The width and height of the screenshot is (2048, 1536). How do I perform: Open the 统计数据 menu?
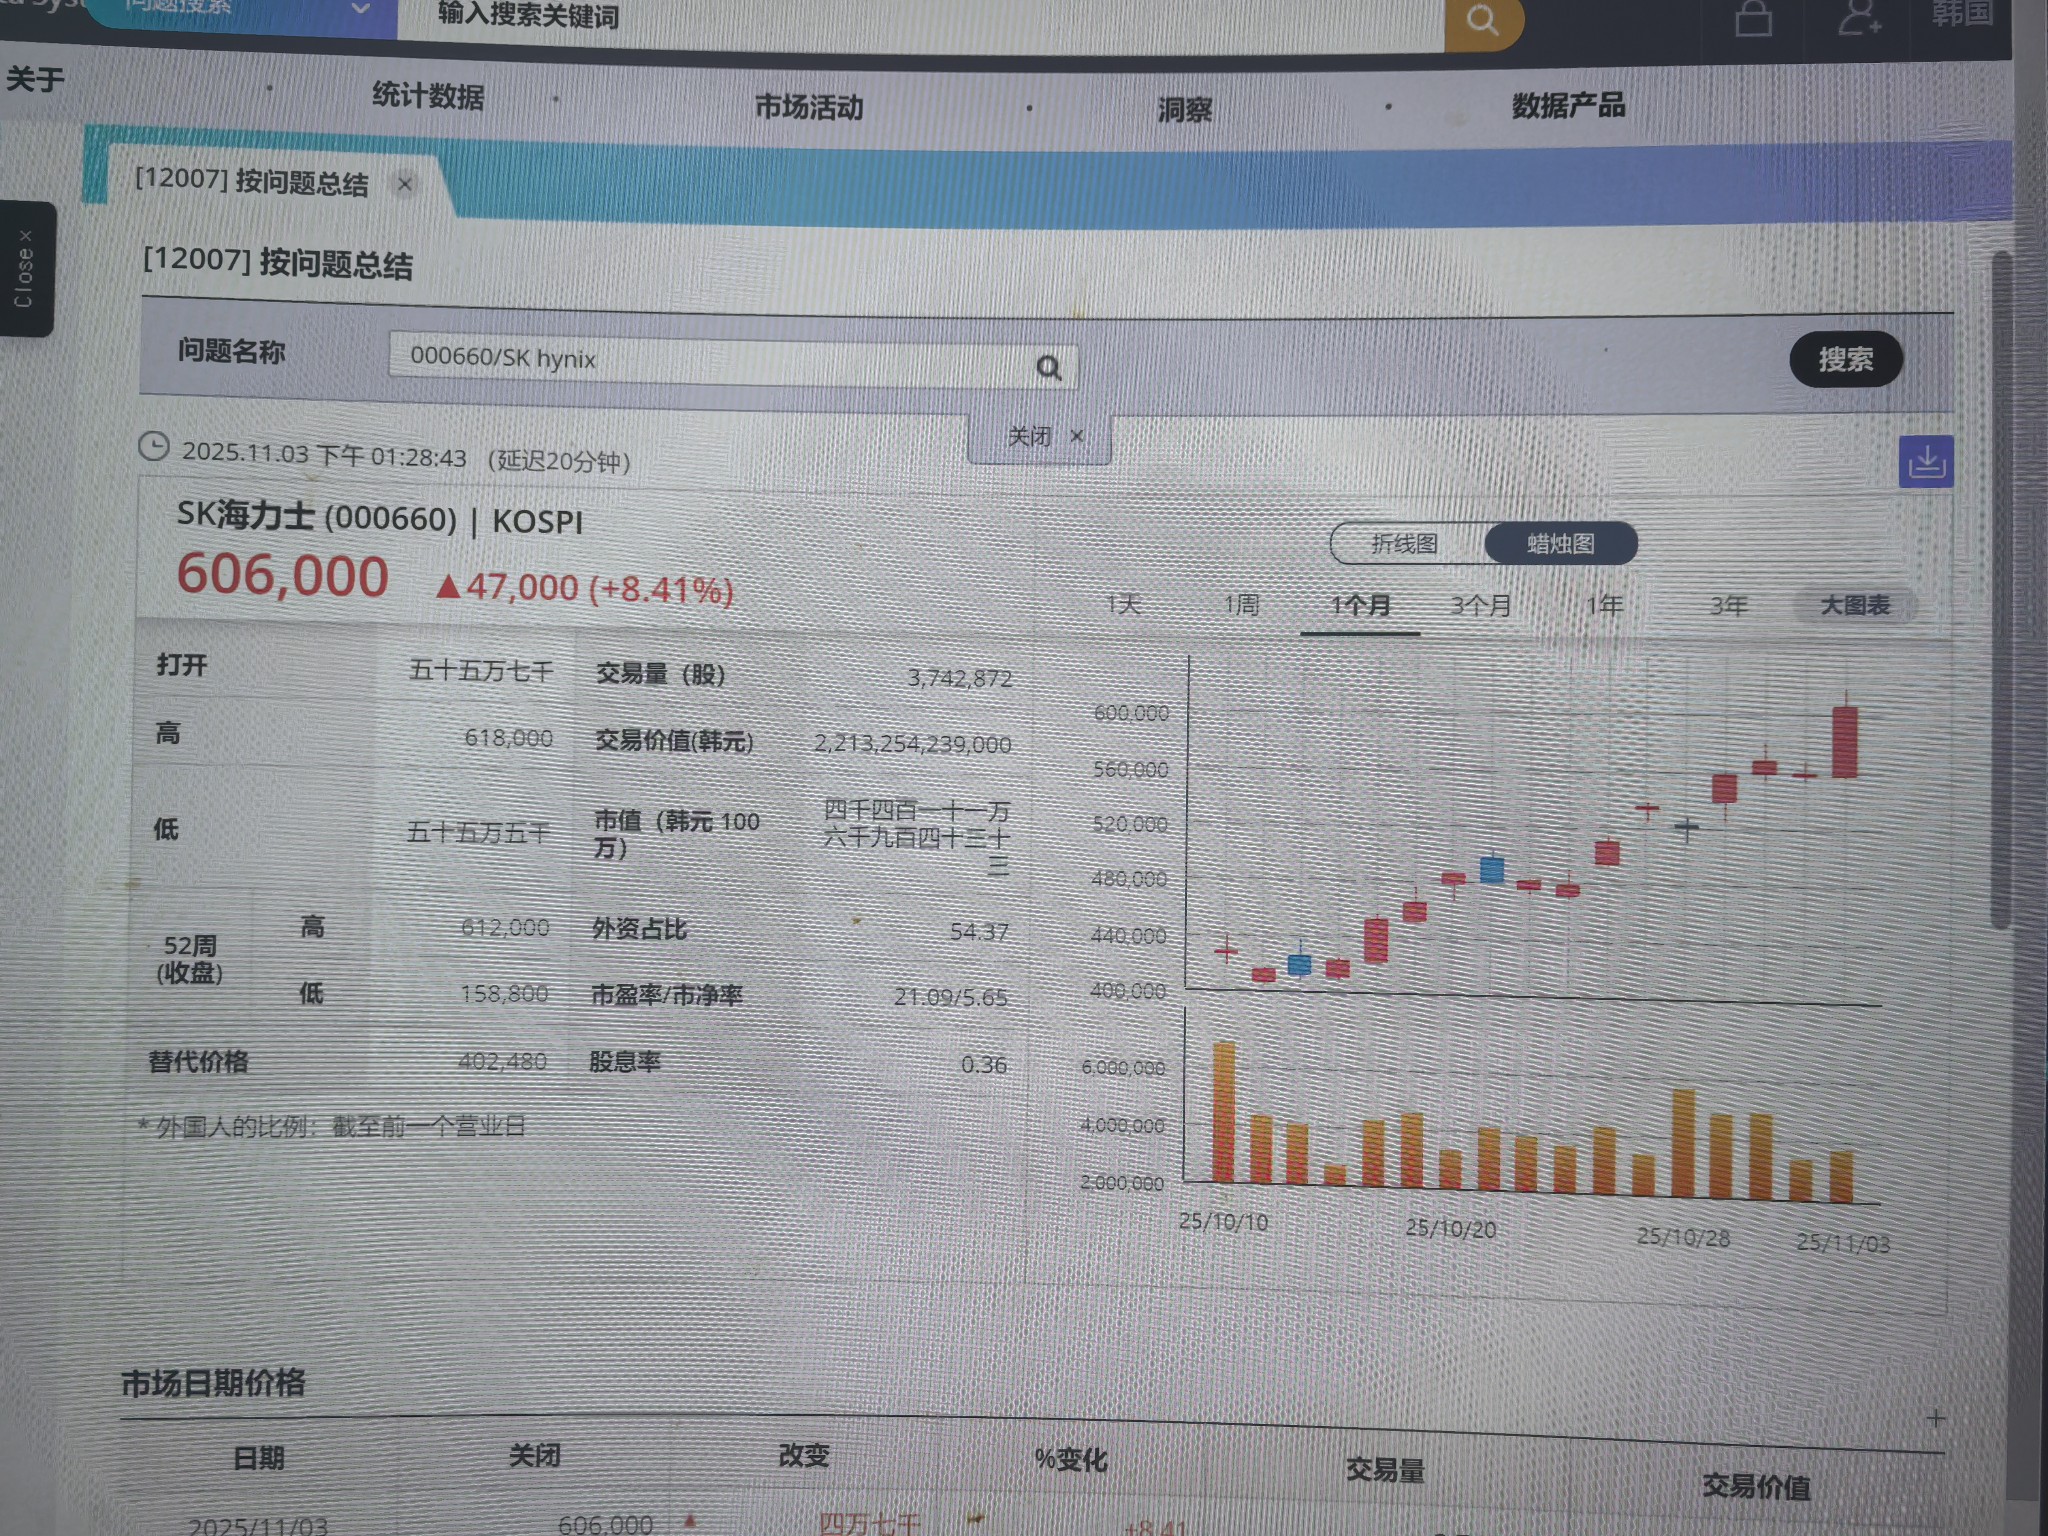click(428, 97)
